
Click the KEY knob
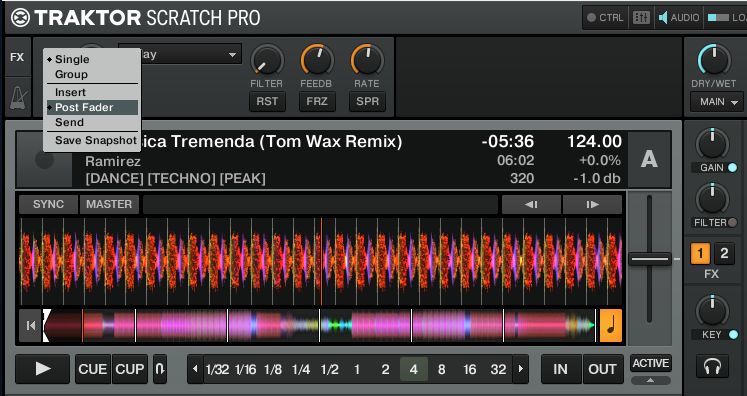pos(712,311)
